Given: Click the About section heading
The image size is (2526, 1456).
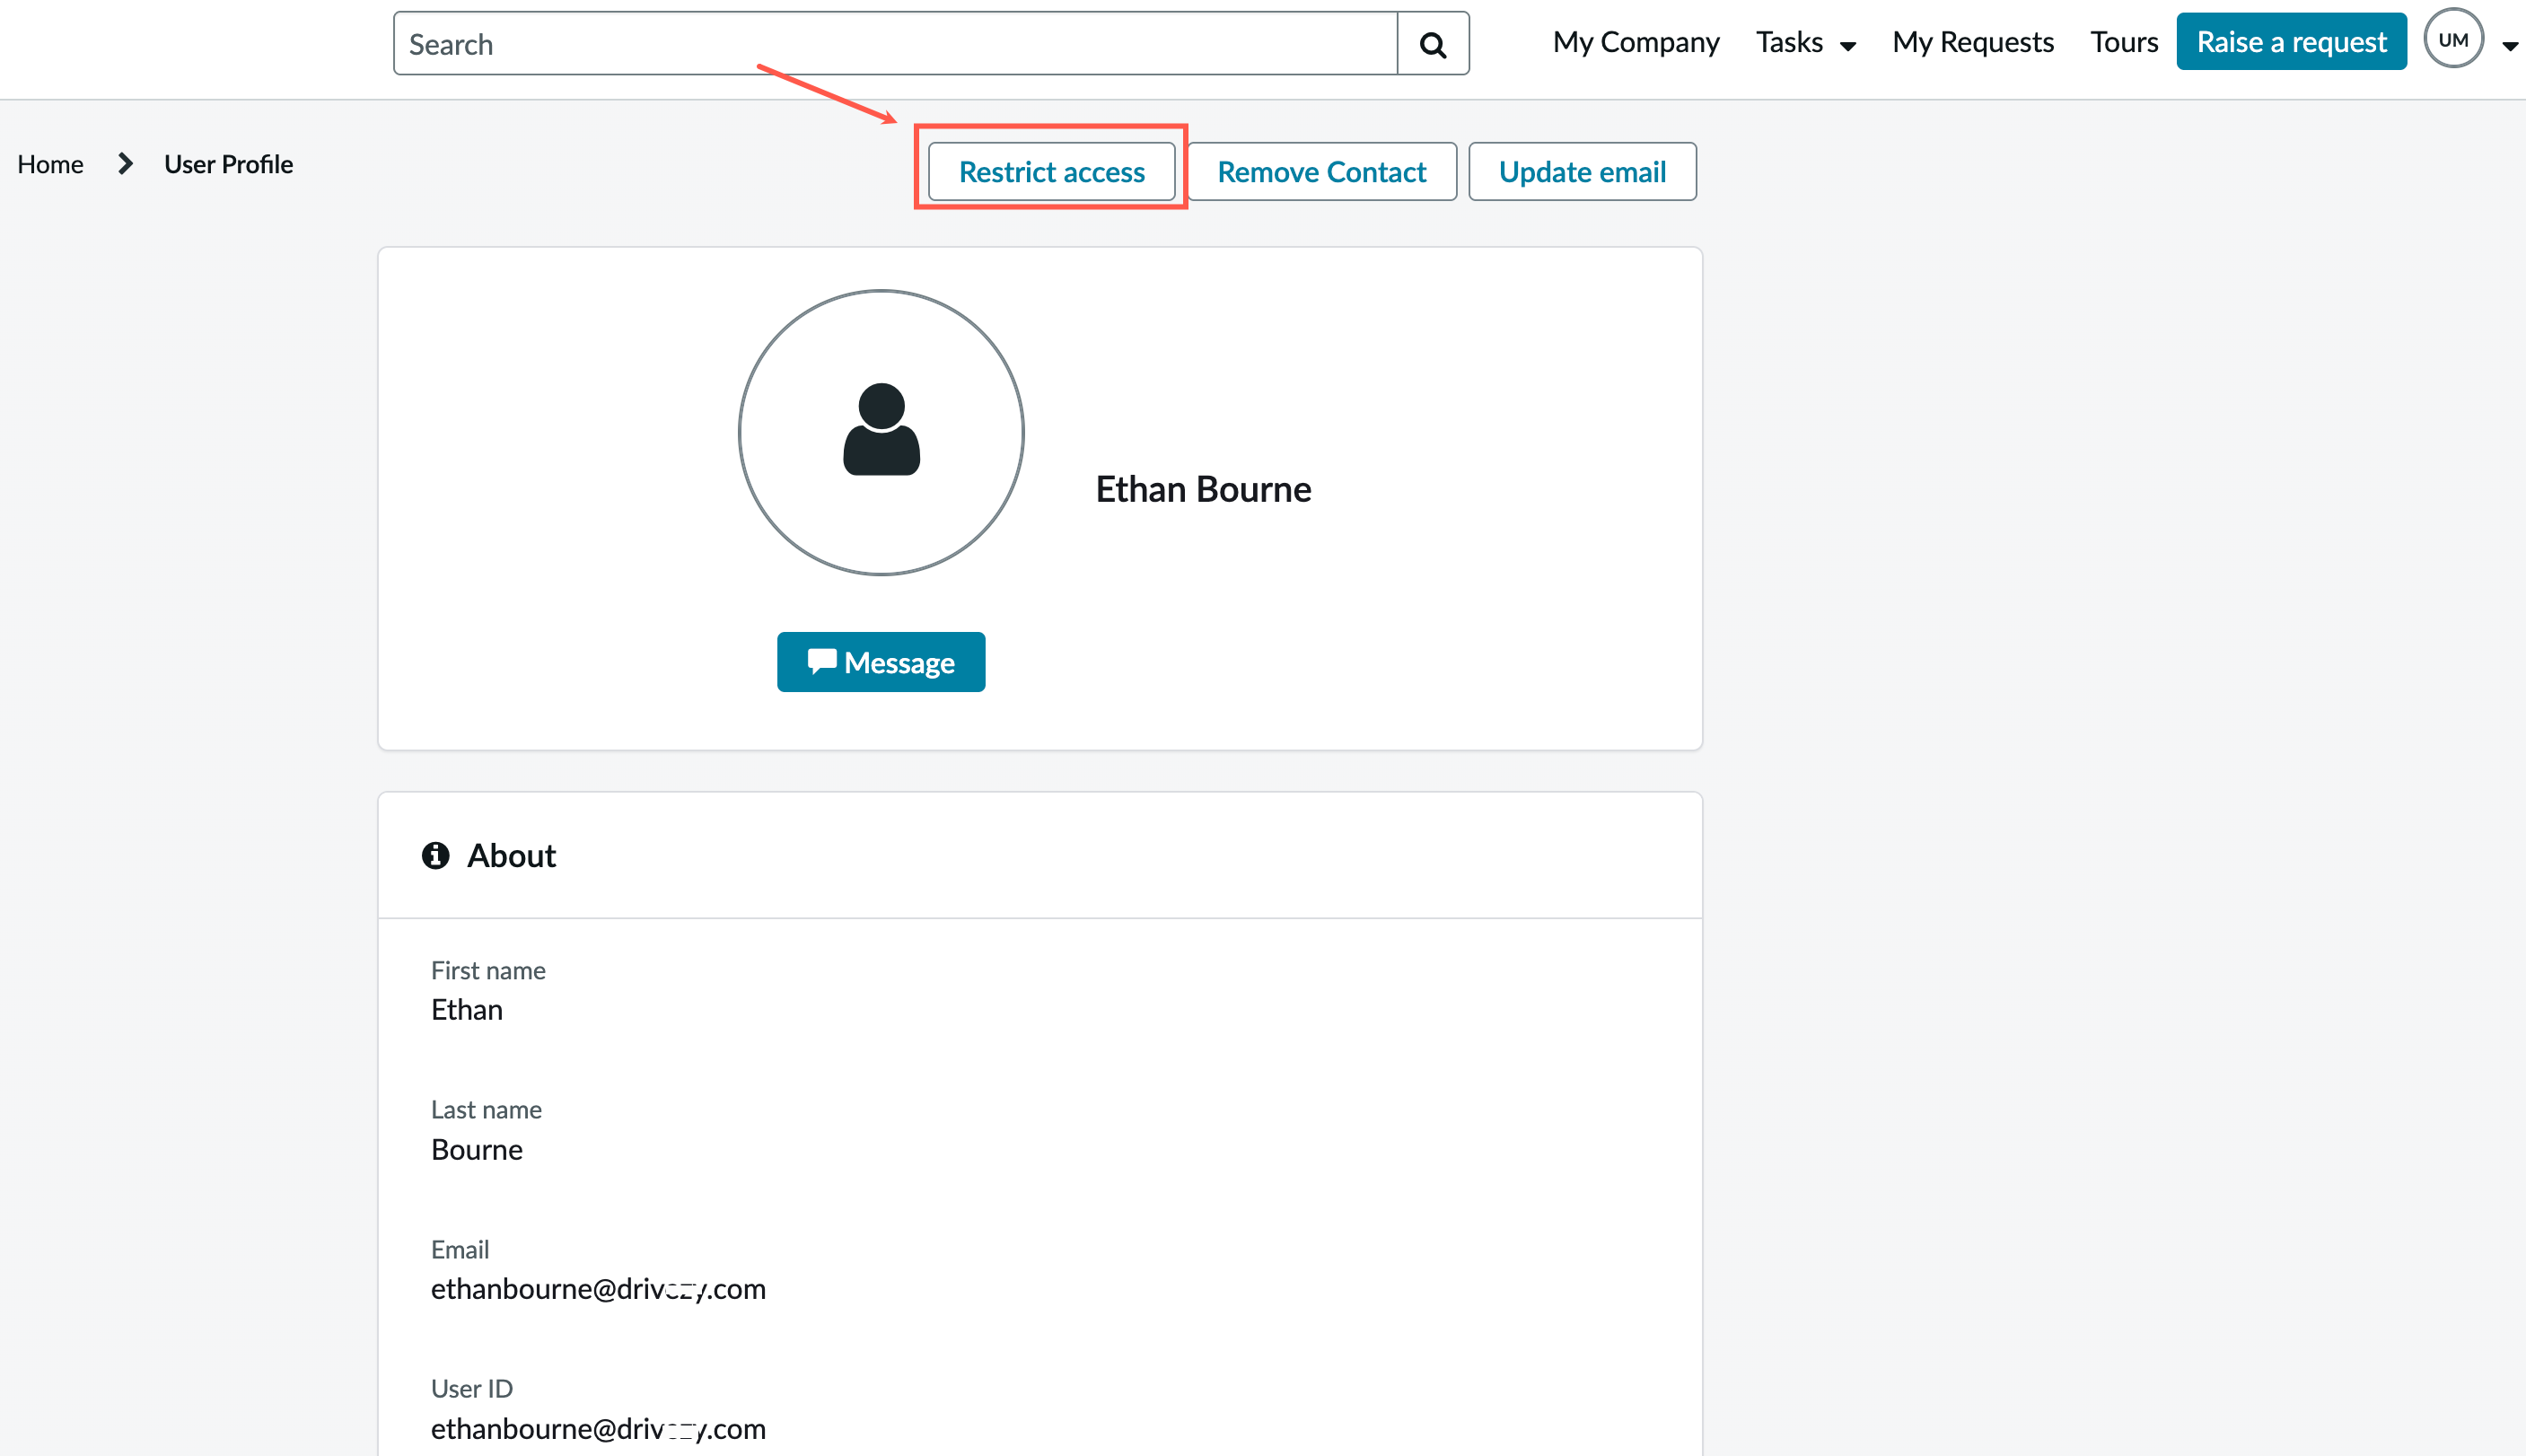Looking at the screenshot, I should 511,856.
